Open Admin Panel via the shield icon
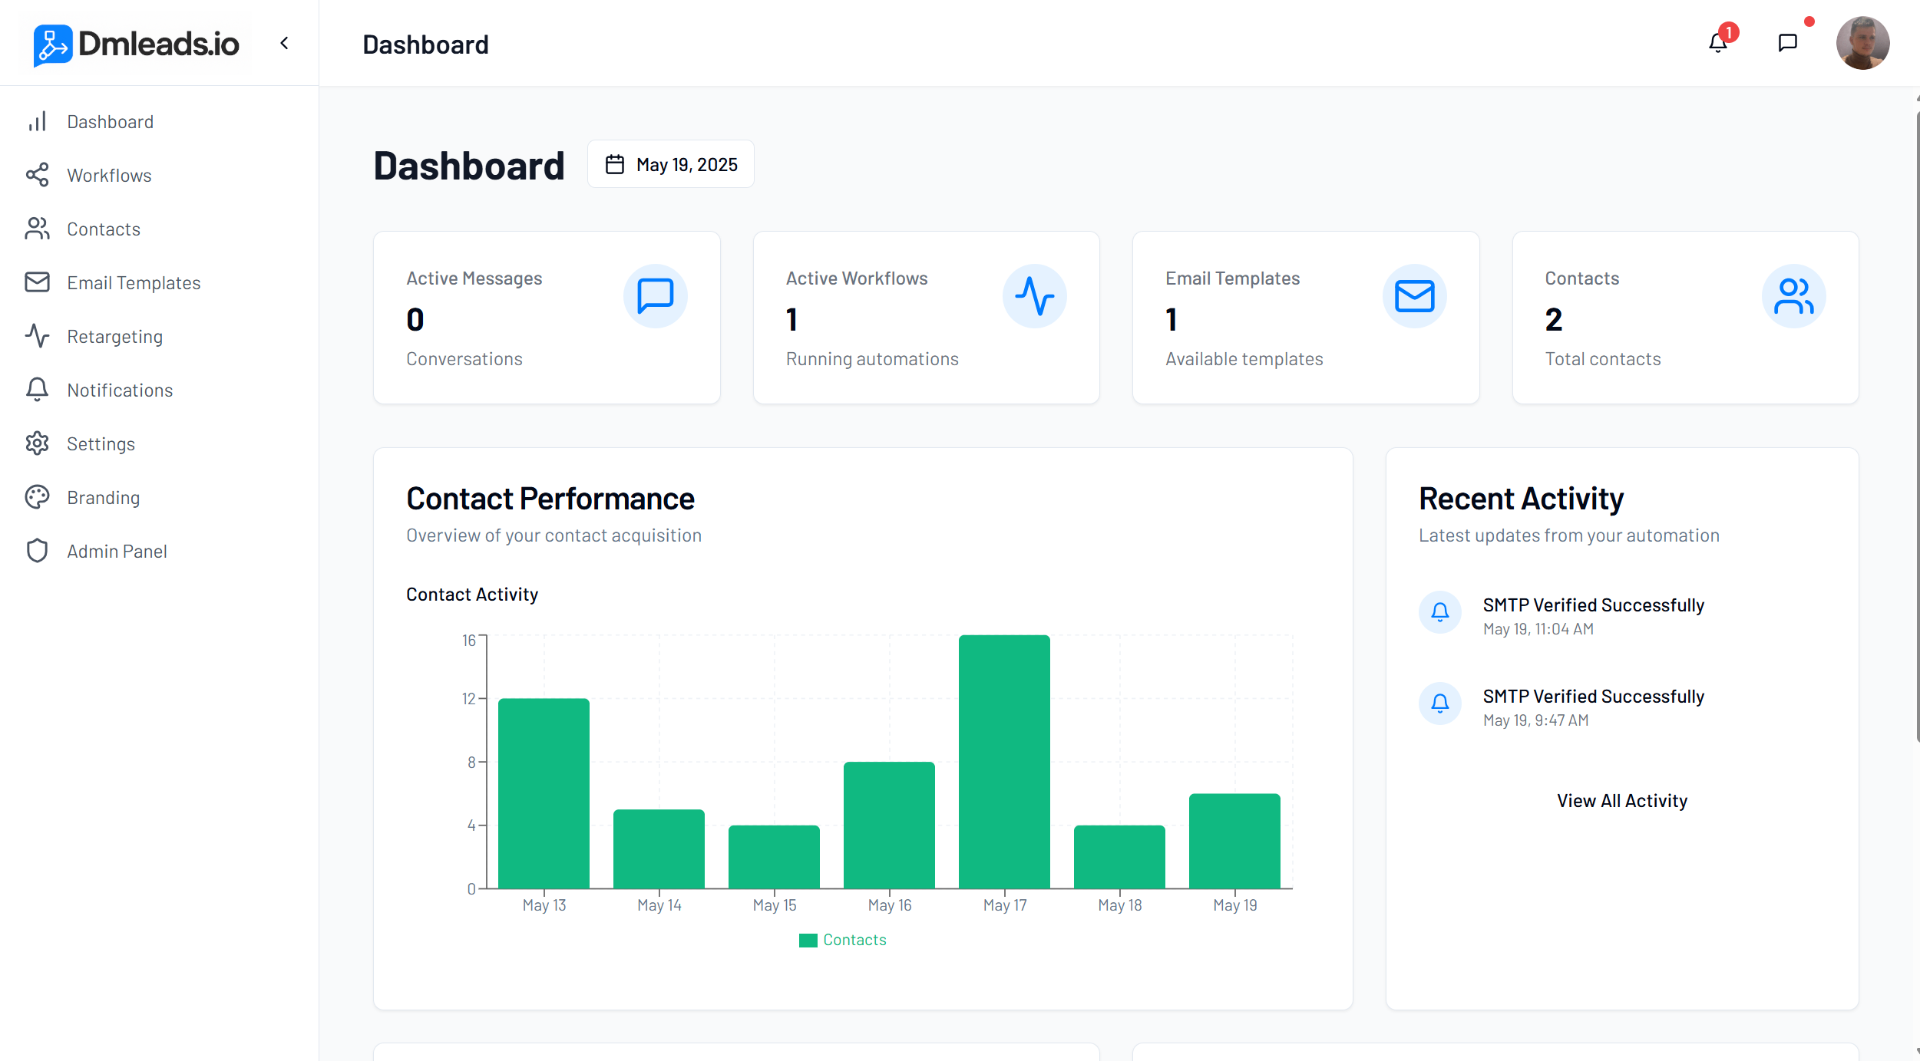The width and height of the screenshot is (1920, 1061). tap(37, 550)
